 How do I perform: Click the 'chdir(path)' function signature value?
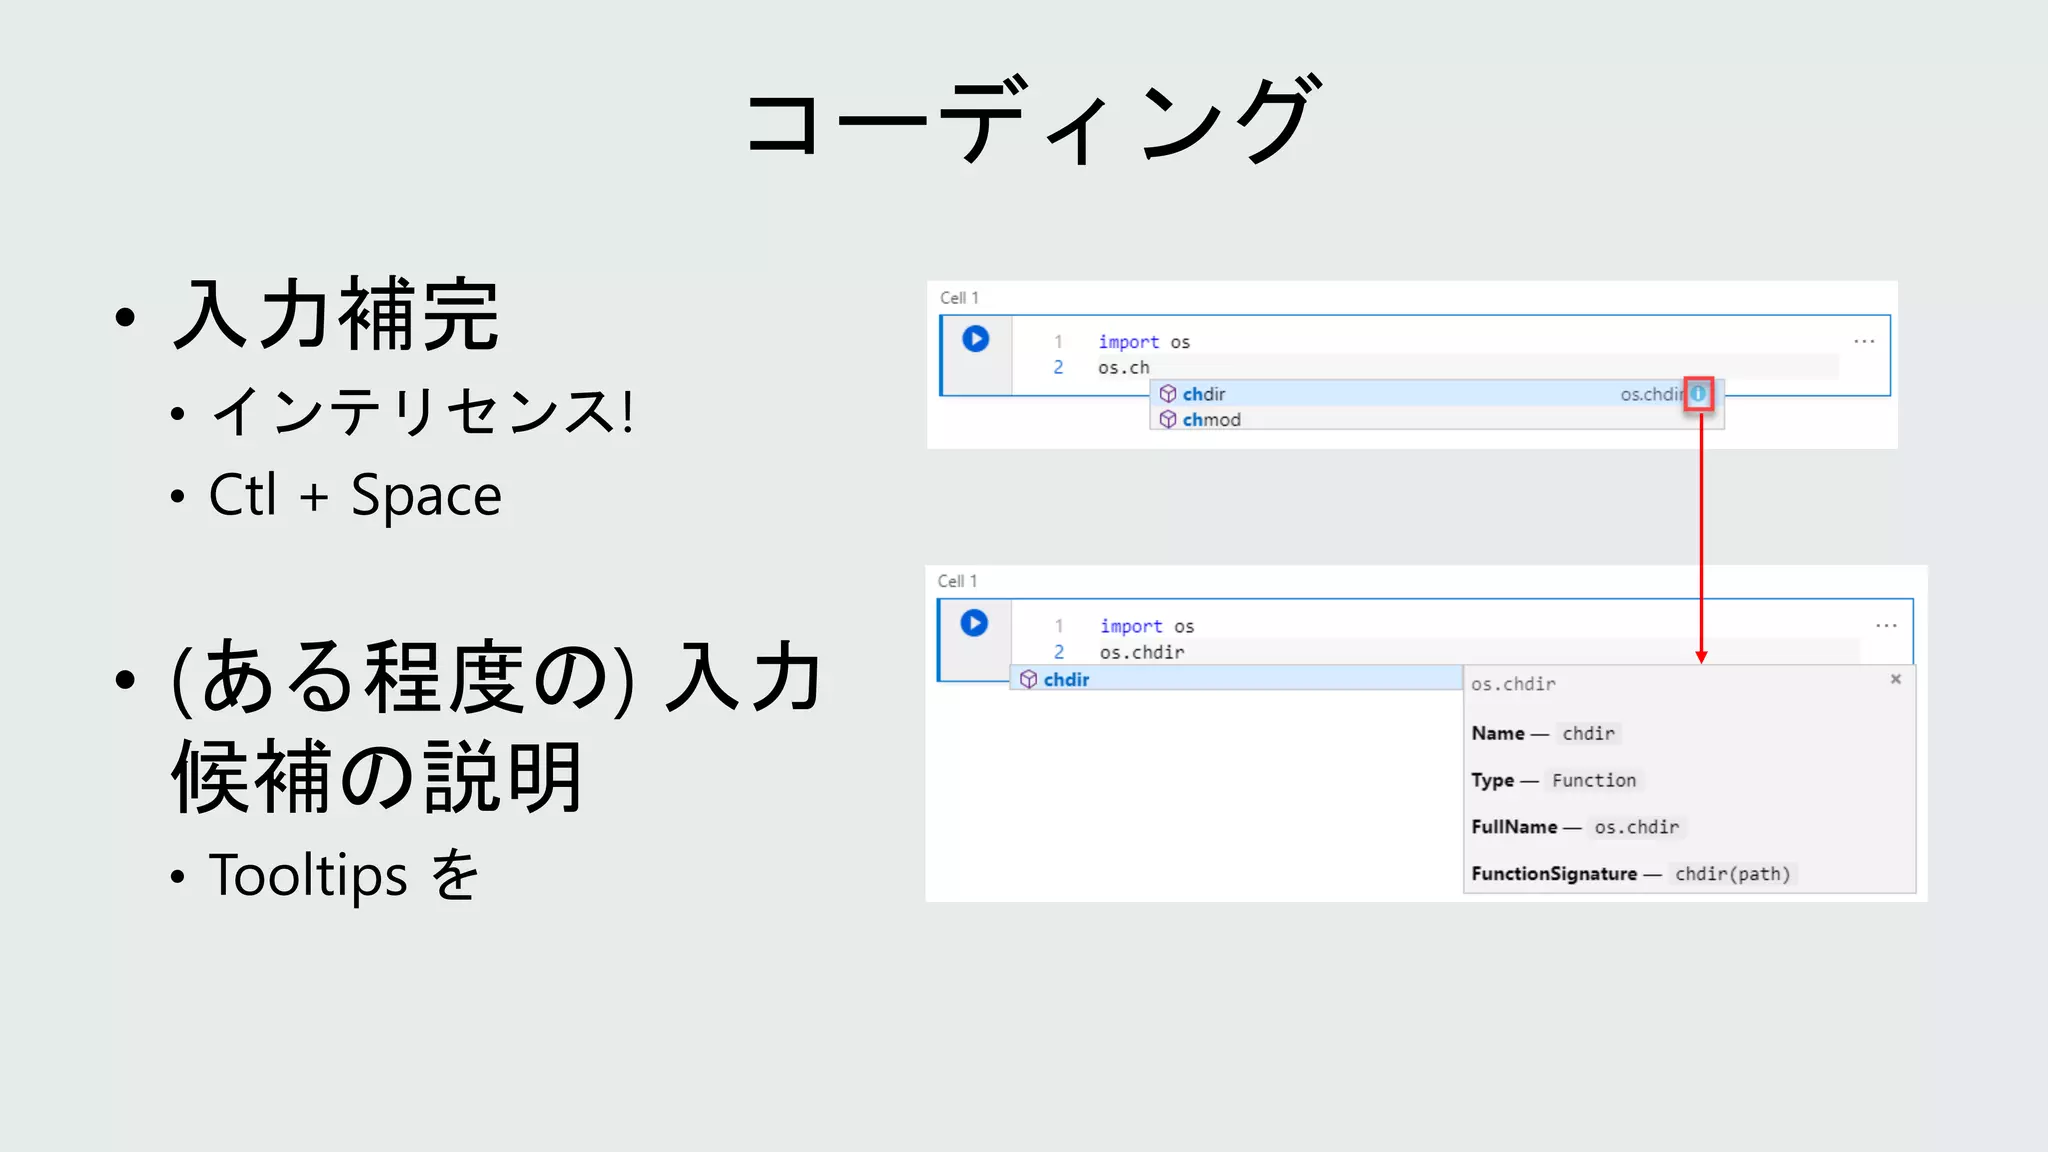pos(1733,874)
